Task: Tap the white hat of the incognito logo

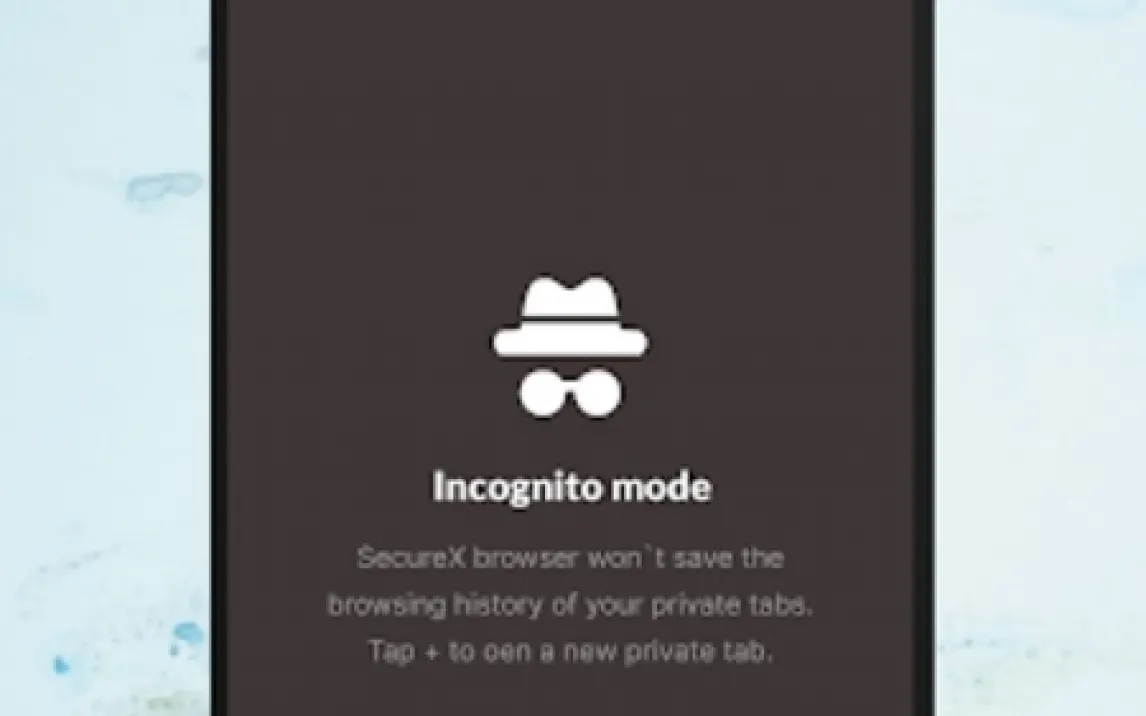Action: [570, 316]
